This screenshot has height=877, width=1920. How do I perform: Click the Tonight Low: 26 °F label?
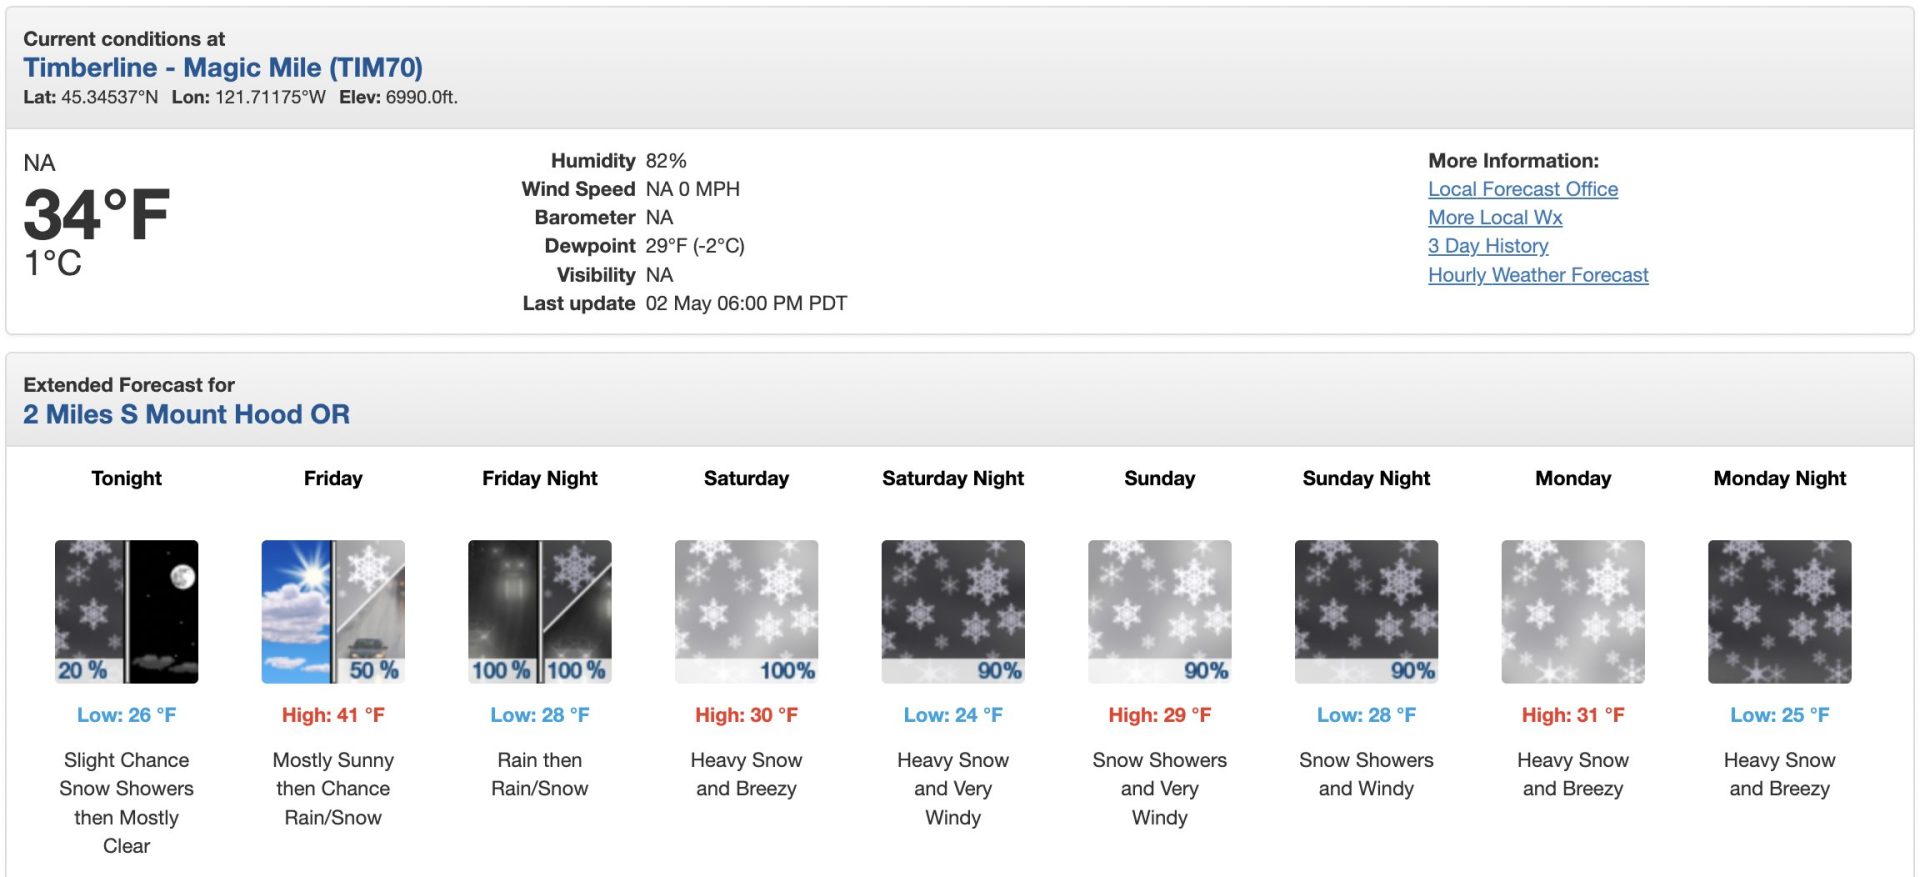click(126, 715)
